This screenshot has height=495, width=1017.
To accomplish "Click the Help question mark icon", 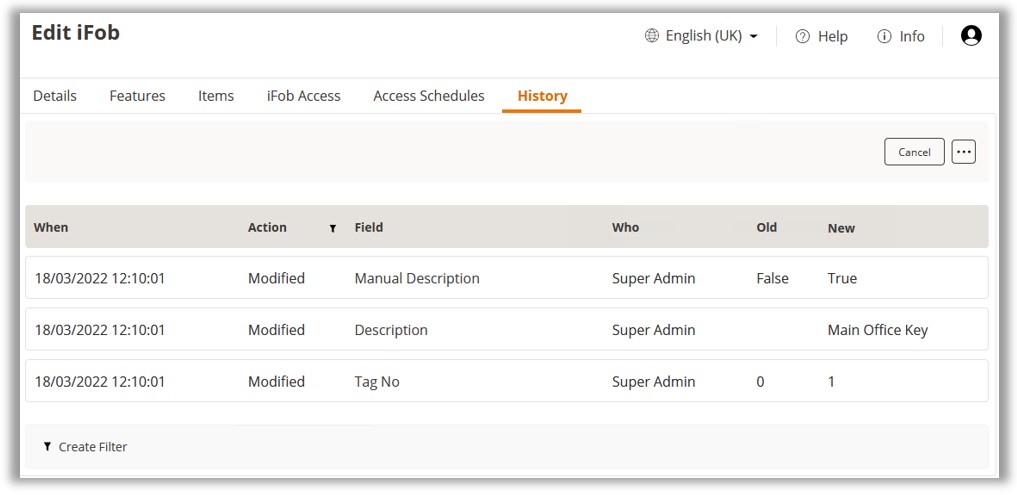I will [x=802, y=36].
